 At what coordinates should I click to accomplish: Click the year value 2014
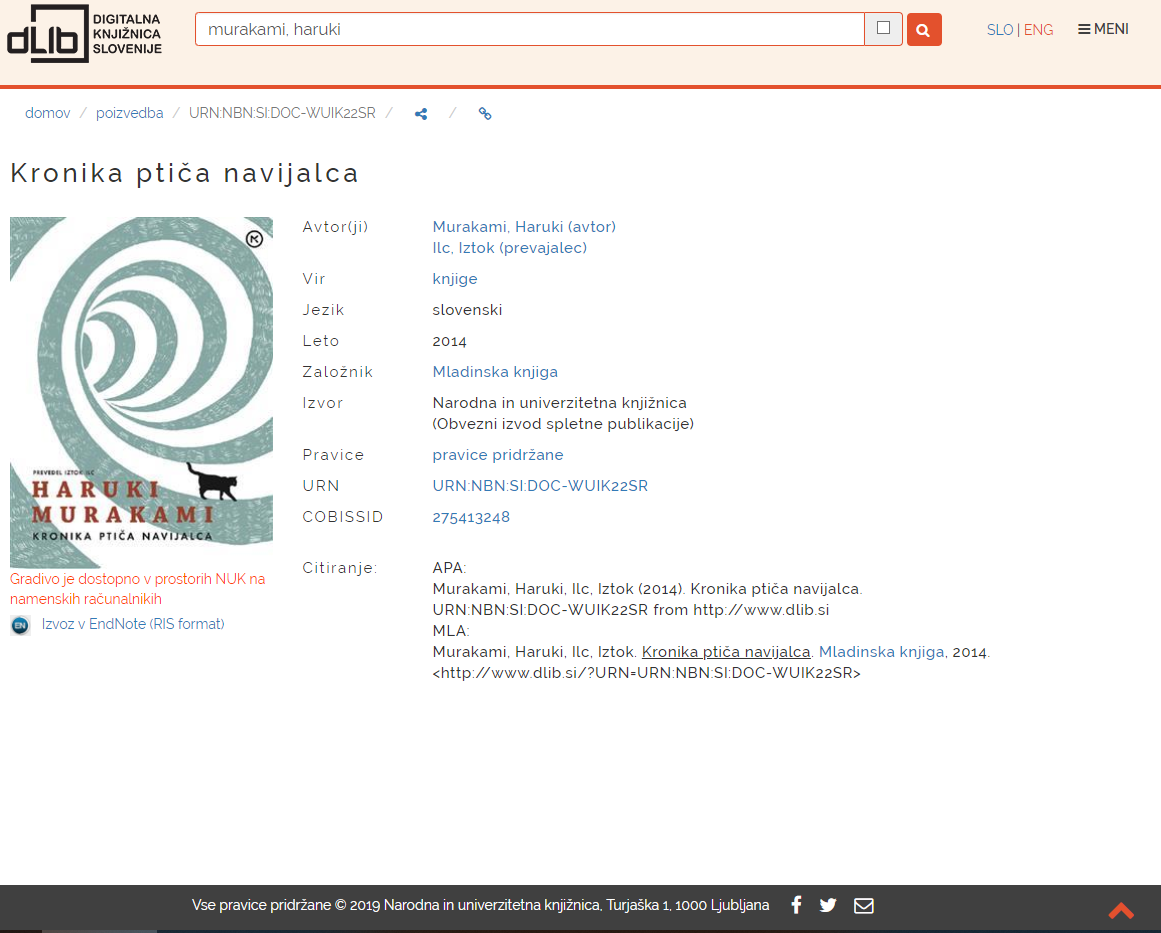[x=449, y=341]
